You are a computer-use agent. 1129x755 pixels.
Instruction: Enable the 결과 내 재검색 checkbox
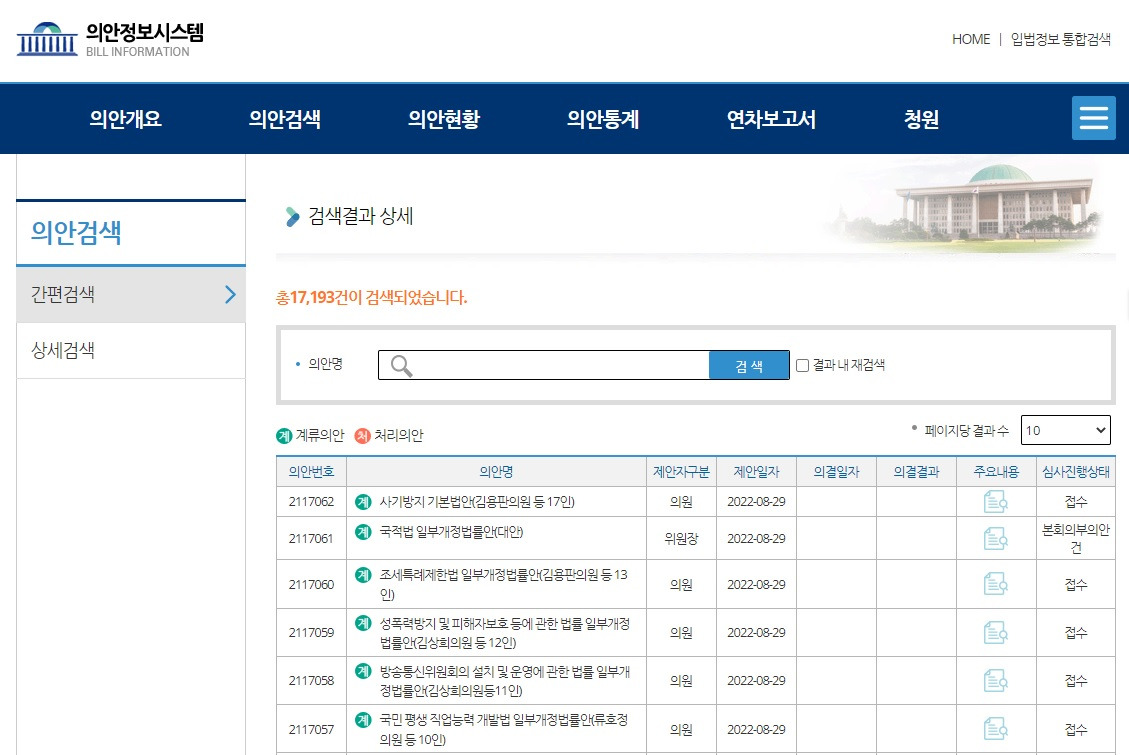(801, 365)
